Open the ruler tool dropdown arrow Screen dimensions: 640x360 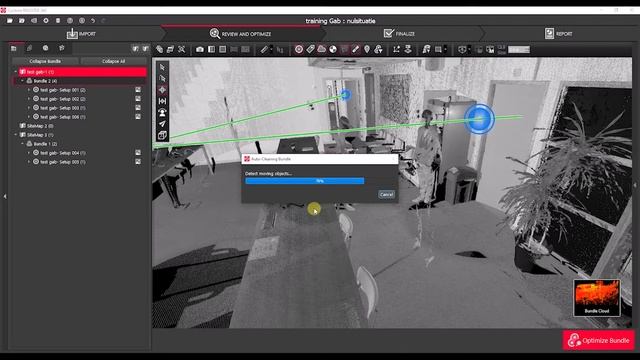(x=271, y=50)
